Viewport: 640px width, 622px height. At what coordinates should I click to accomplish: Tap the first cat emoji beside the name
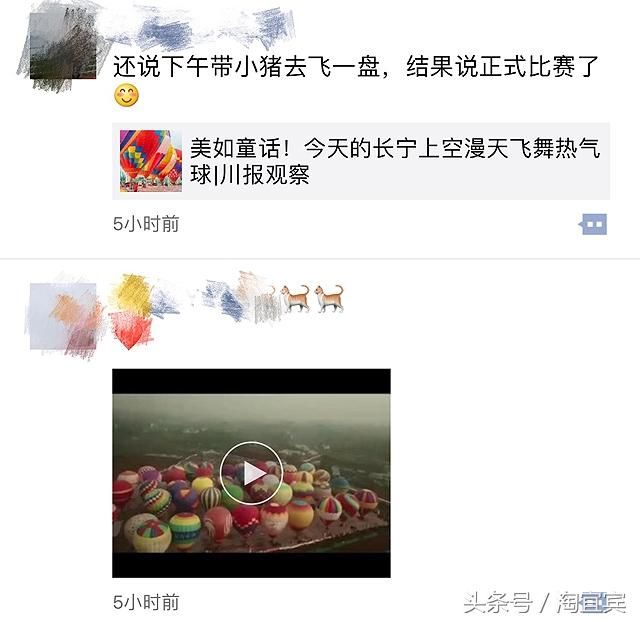296,298
